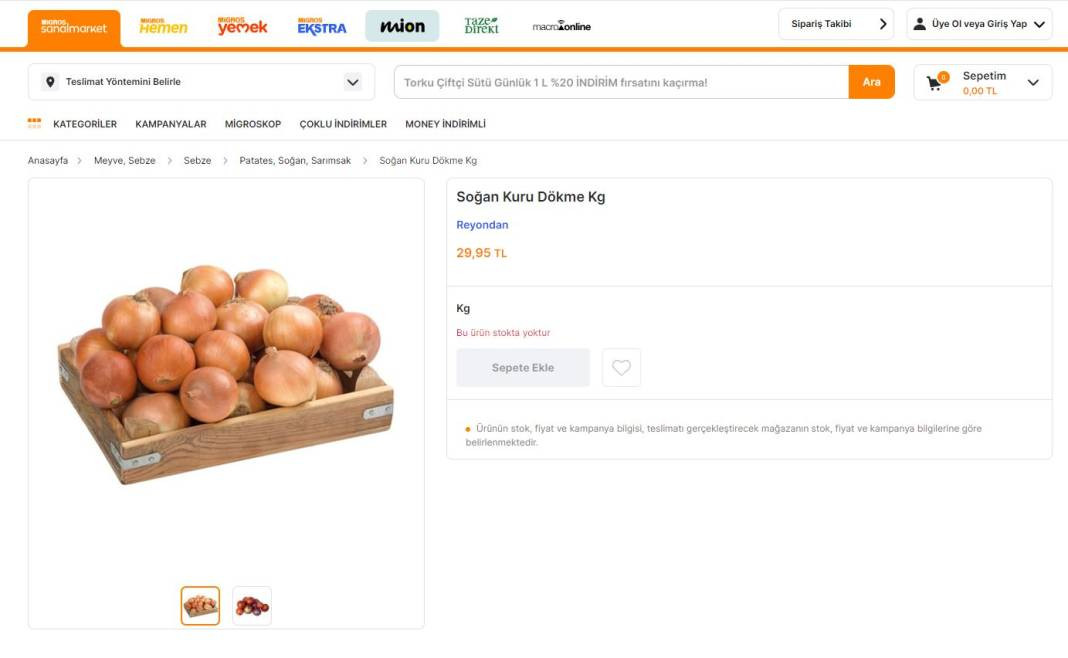Open the Migros Sanal Market home logo

[x=72, y=25]
